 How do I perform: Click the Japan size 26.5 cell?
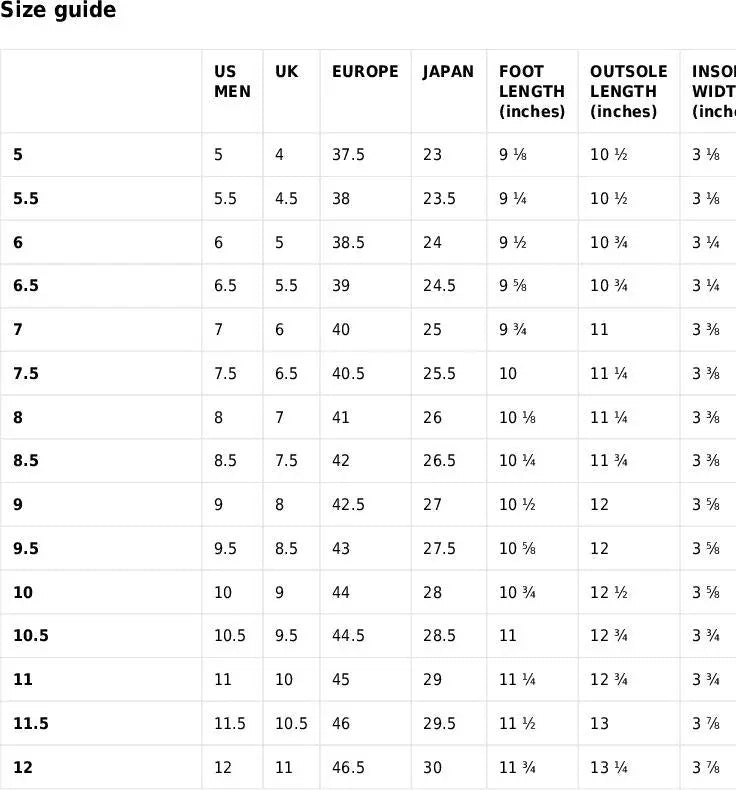[x=439, y=461]
